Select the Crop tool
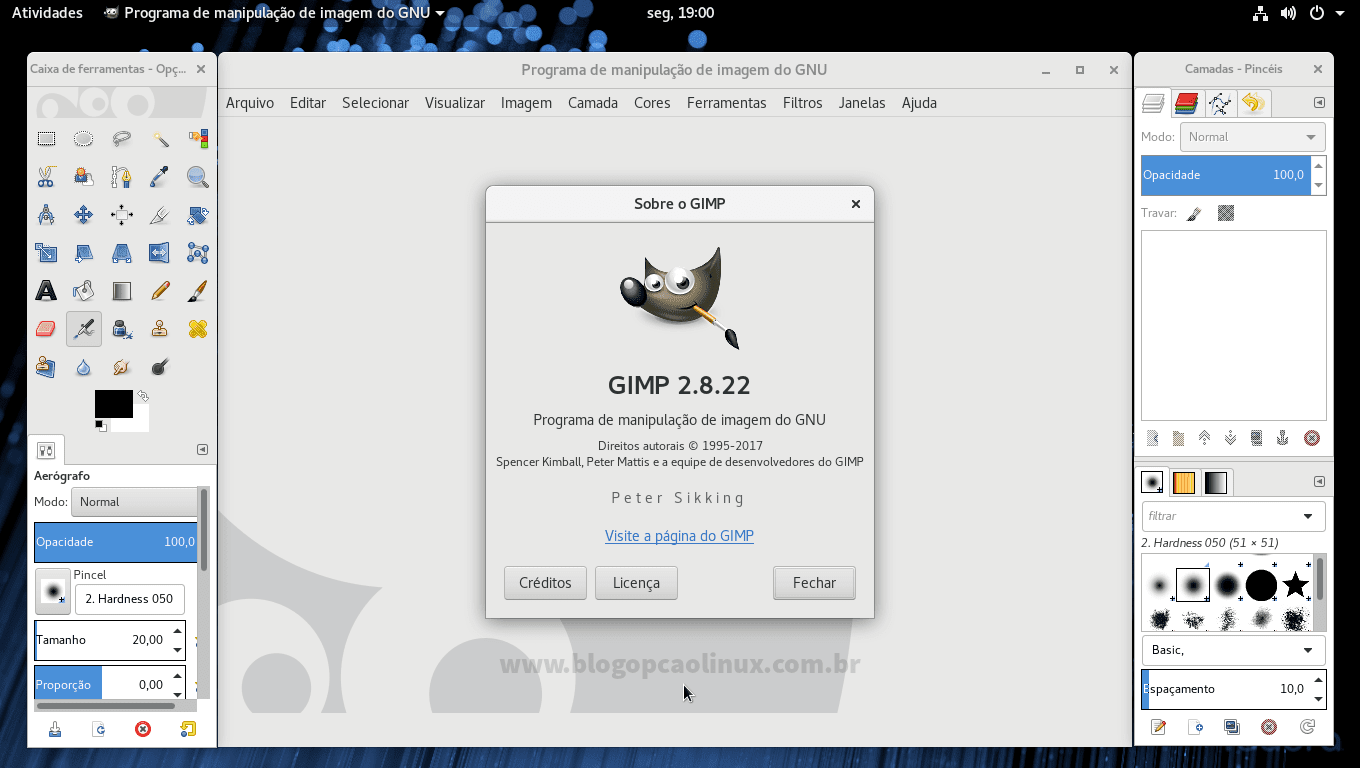Viewport: 1360px width, 768px height. [160, 215]
